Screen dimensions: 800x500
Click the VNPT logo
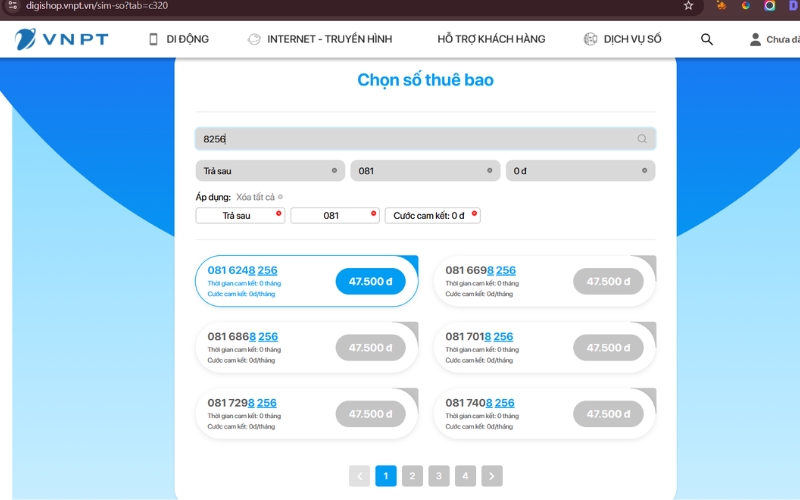click(61, 39)
